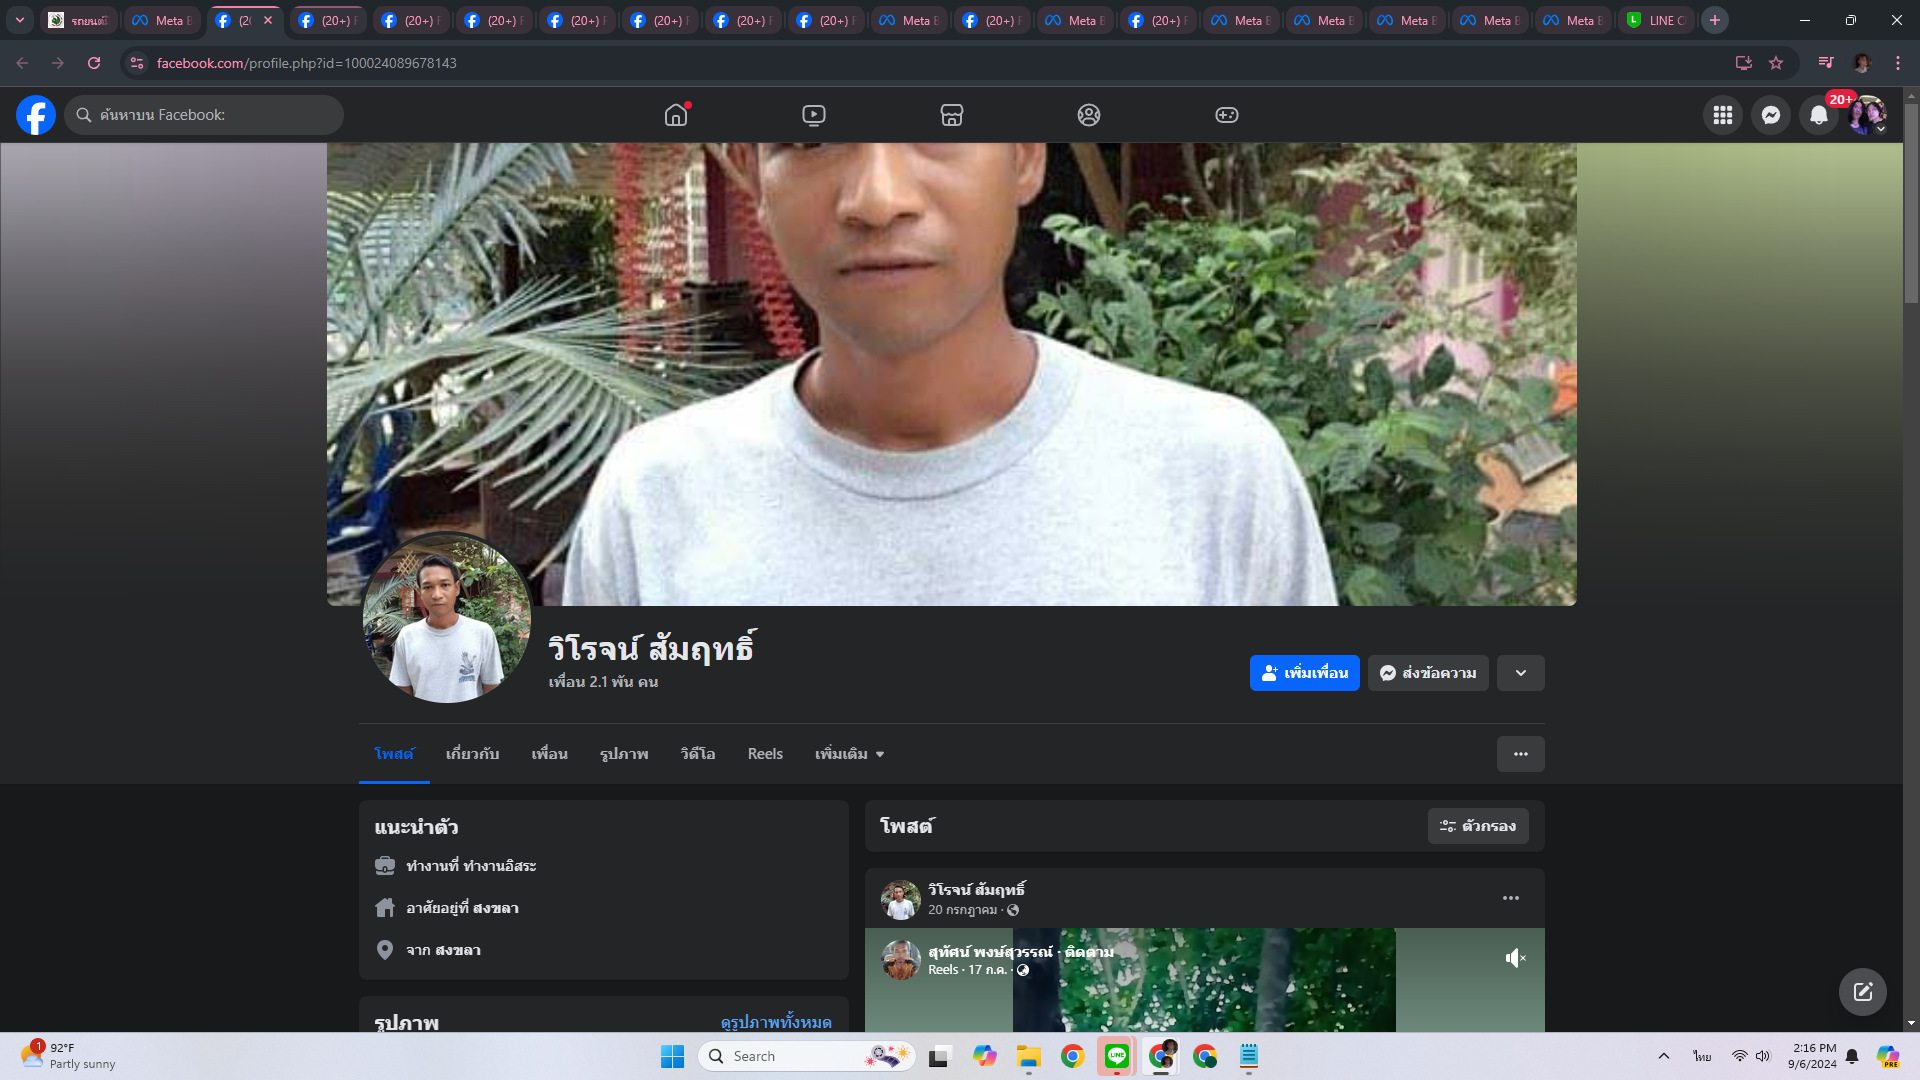The image size is (1920, 1080).
Task: Open LINE from the Windows taskbar
Action: 1116,1056
